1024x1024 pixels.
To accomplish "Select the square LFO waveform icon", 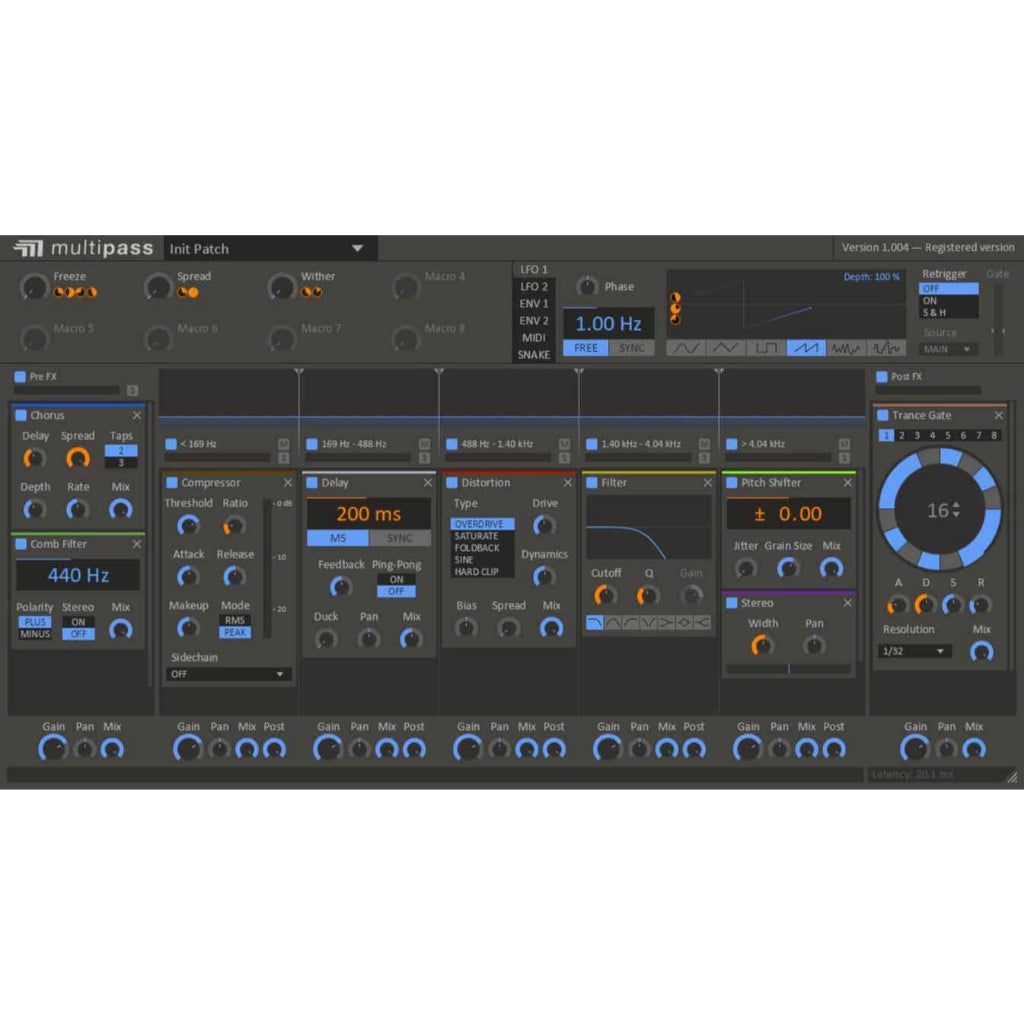I will pyautogui.click(x=767, y=347).
